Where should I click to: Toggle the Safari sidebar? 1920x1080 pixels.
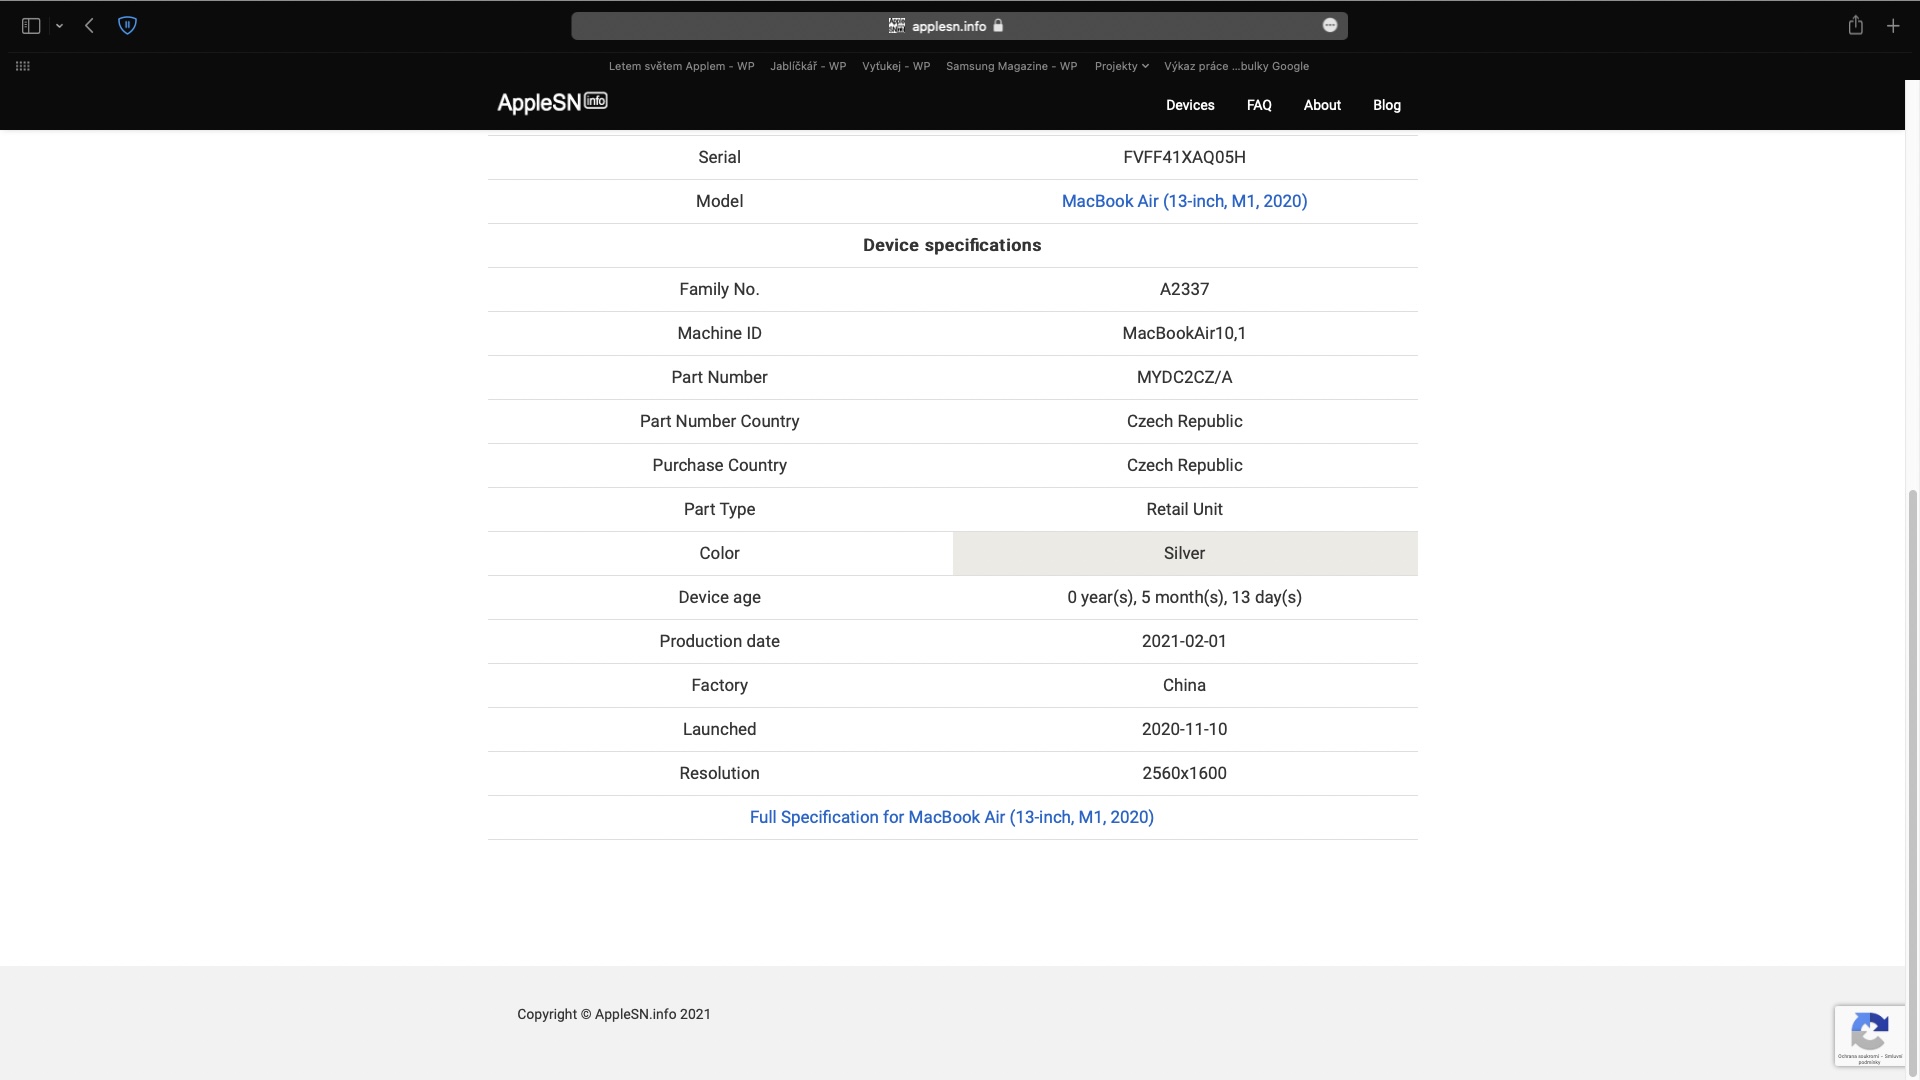[31, 26]
